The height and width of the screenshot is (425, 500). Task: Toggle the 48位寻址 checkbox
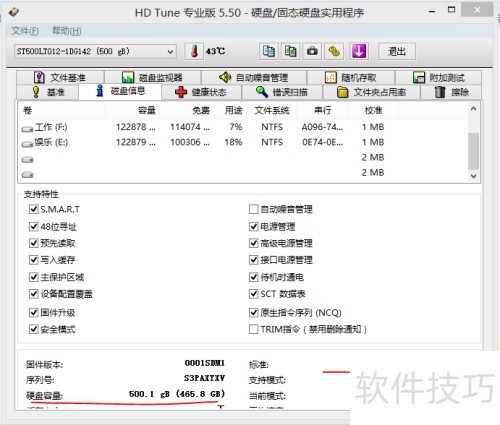(33, 227)
